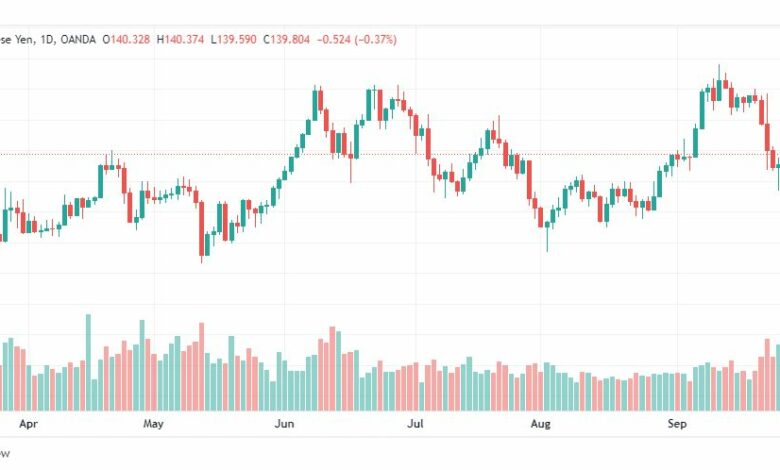Click the close price value C139.804
The image size is (780, 470).
(292, 39)
